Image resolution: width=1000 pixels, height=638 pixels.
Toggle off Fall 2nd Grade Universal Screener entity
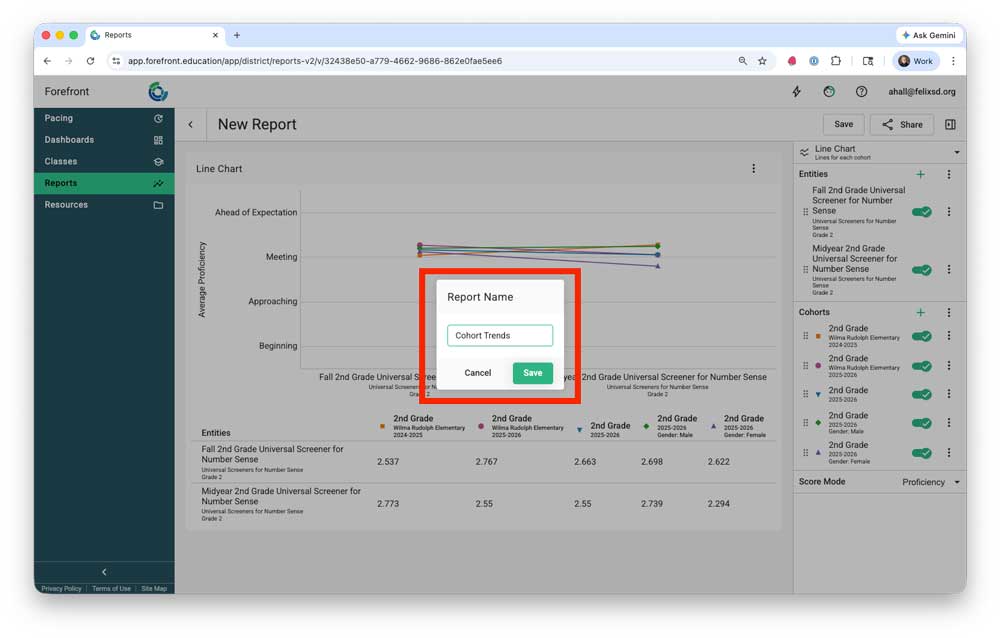click(921, 212)
